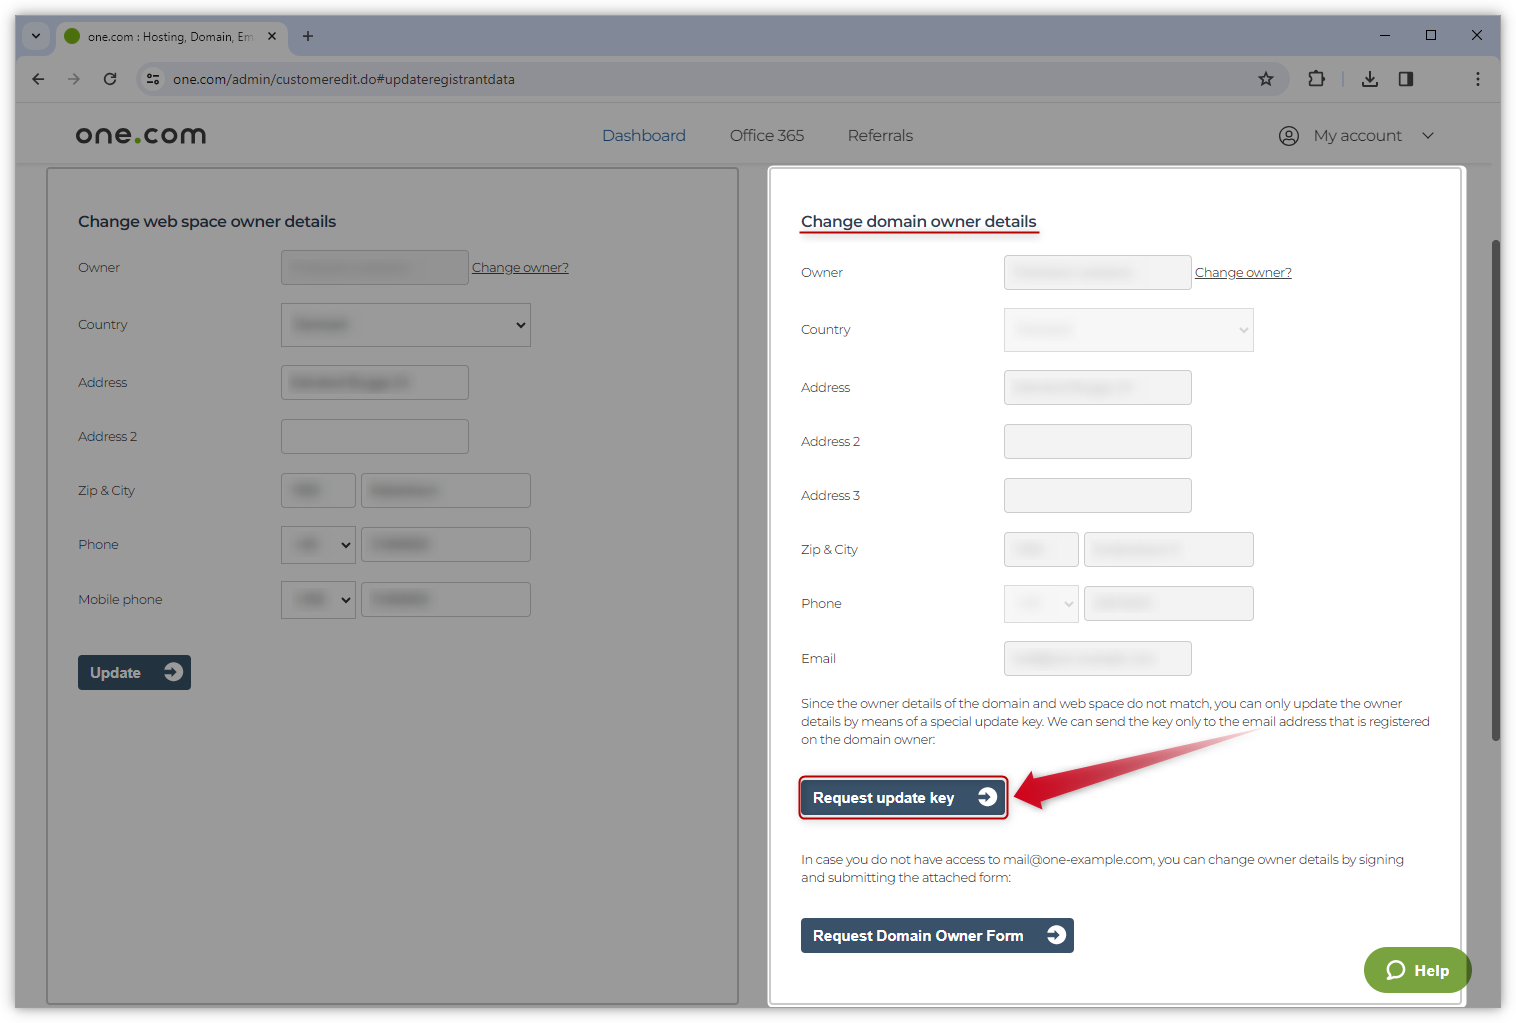Open the browser extensions puzzle icon
The image size is (1516, 1023).
tap(1316, 78)
